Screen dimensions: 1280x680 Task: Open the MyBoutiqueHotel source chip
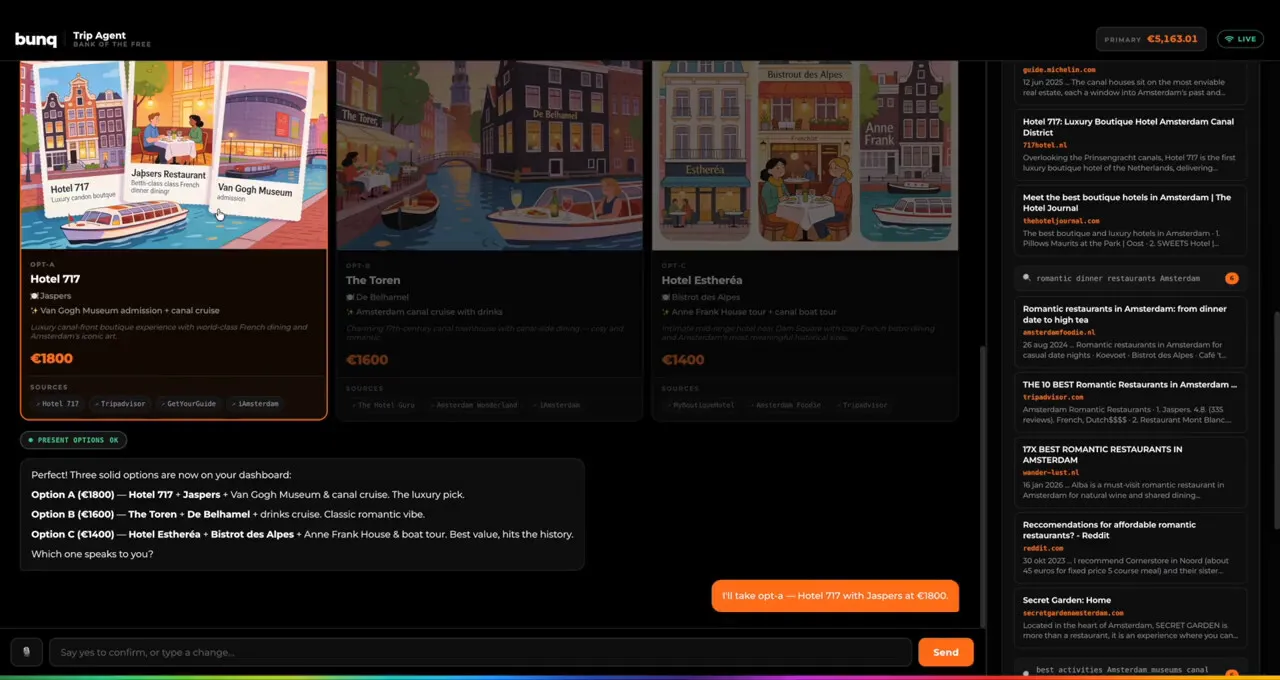coord(700,405)
